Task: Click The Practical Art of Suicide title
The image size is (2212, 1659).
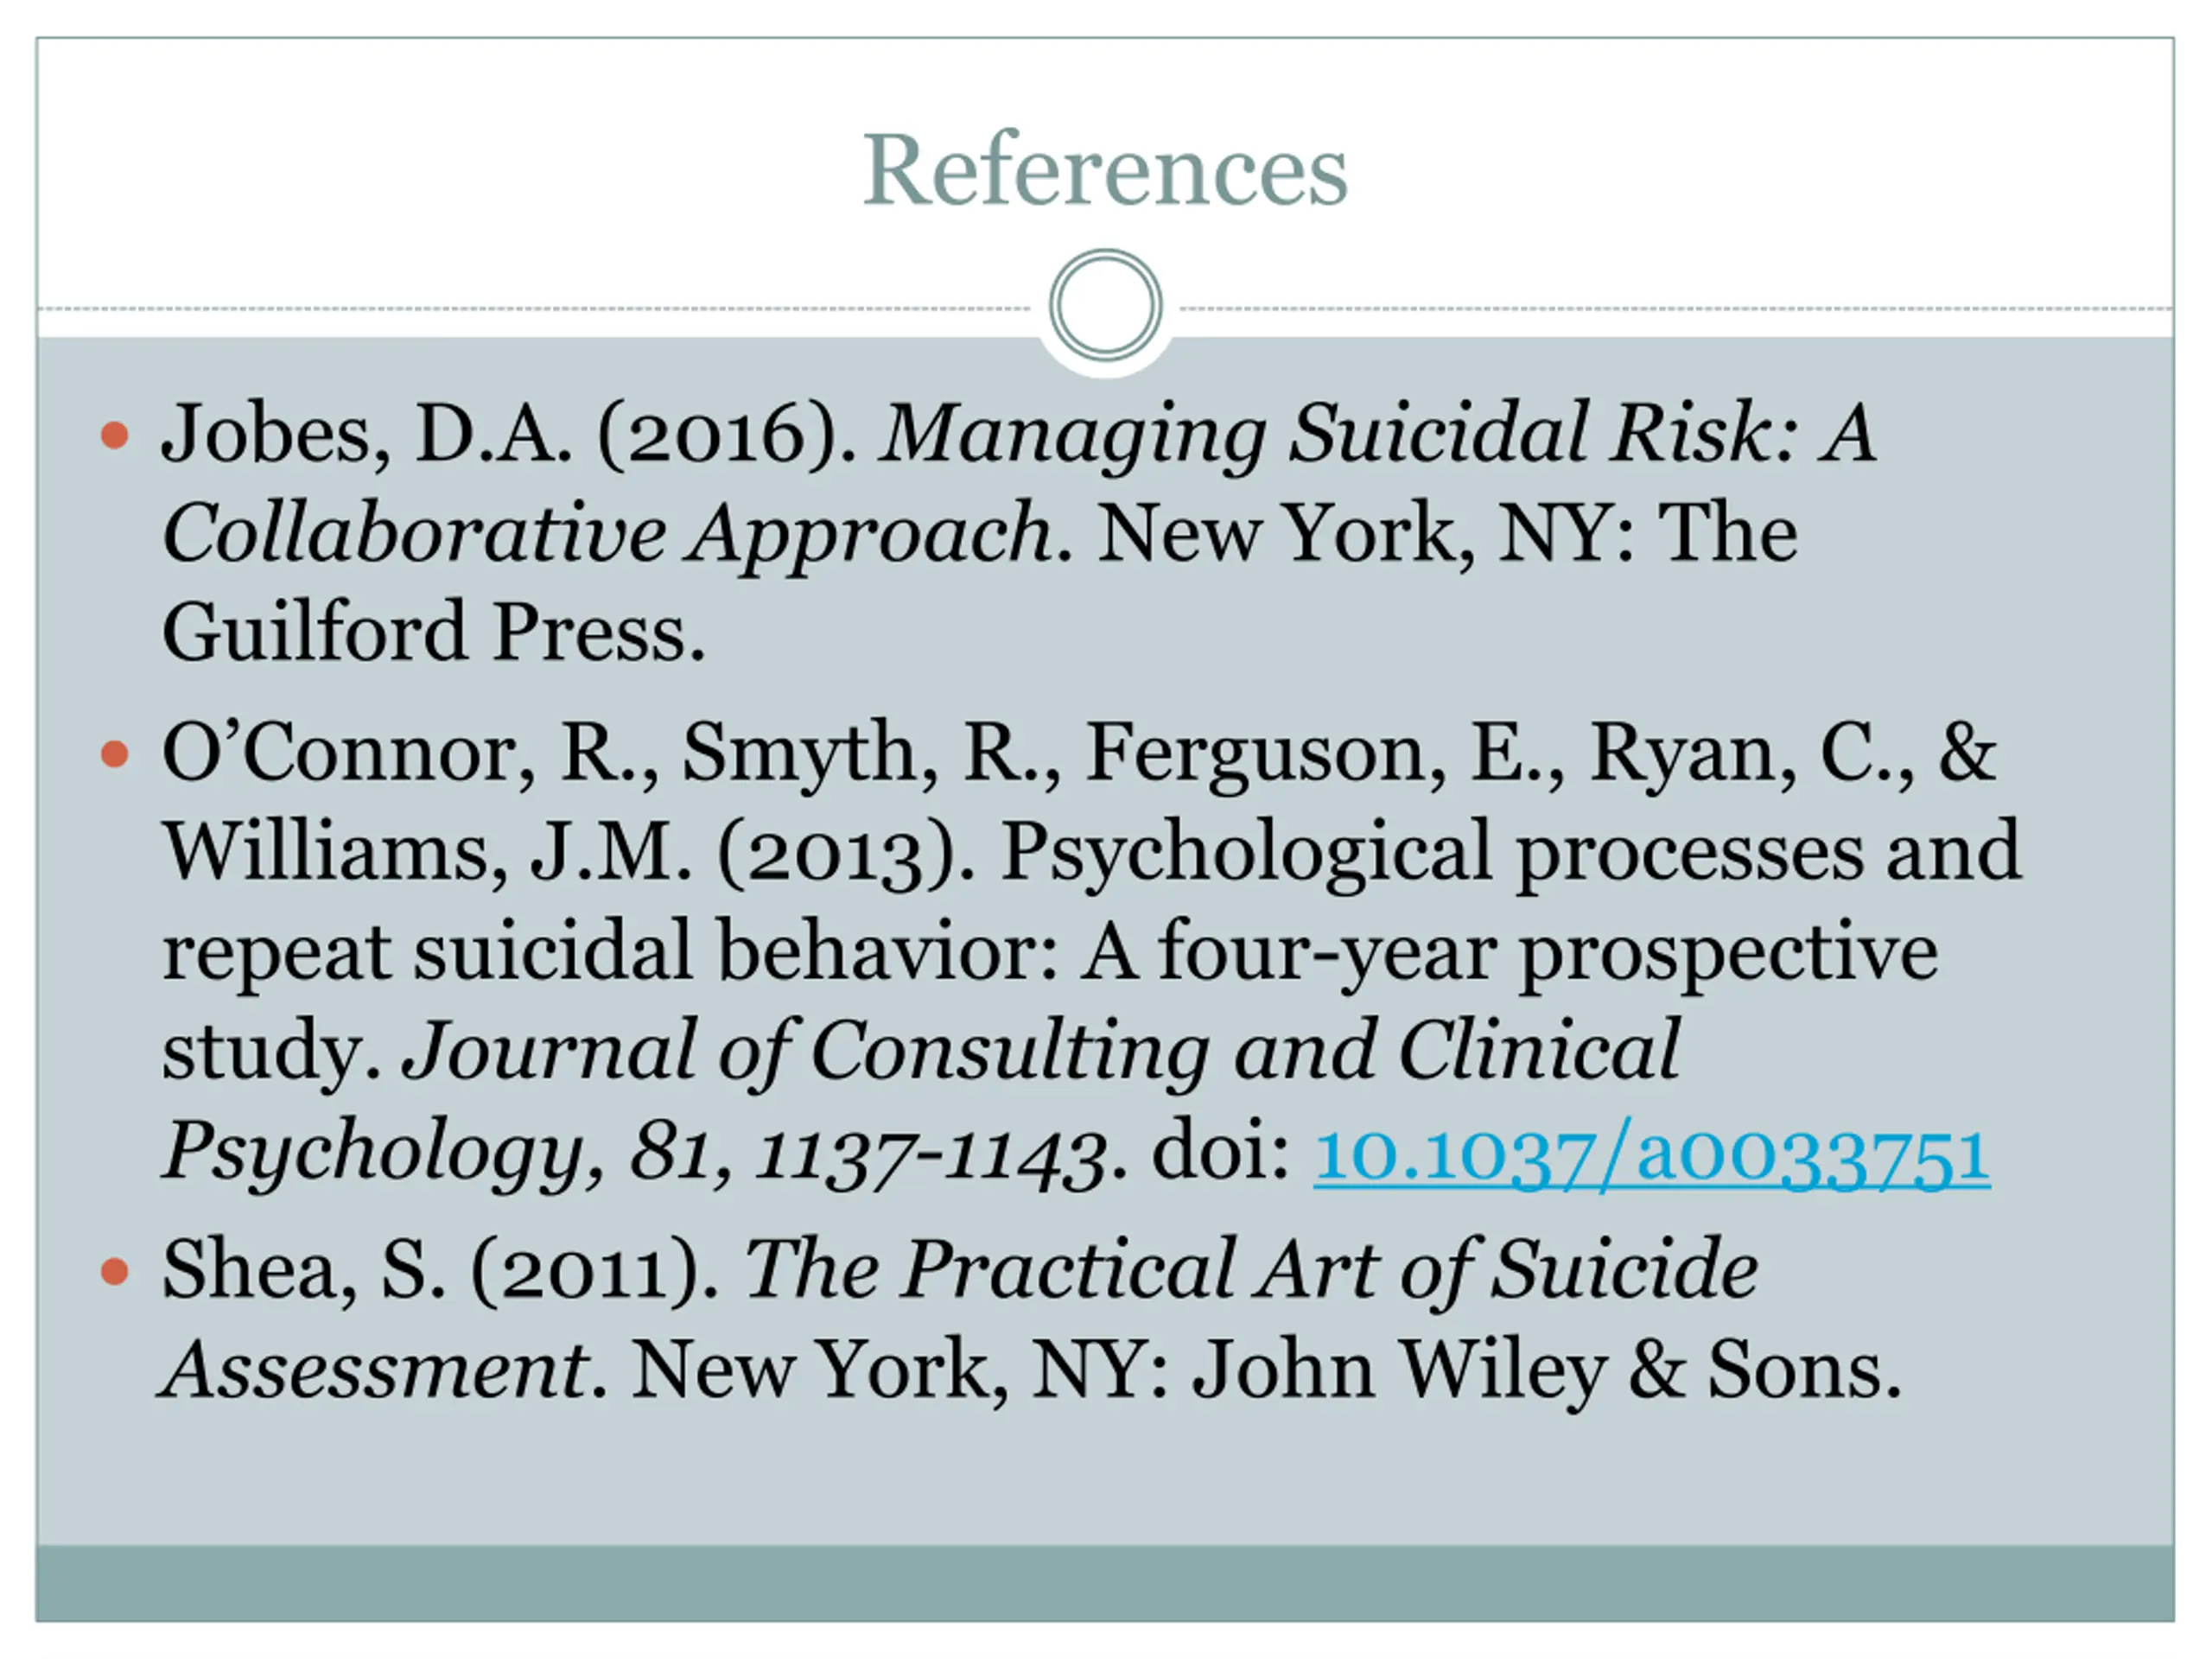Action: click(x=1251, y=1271)
